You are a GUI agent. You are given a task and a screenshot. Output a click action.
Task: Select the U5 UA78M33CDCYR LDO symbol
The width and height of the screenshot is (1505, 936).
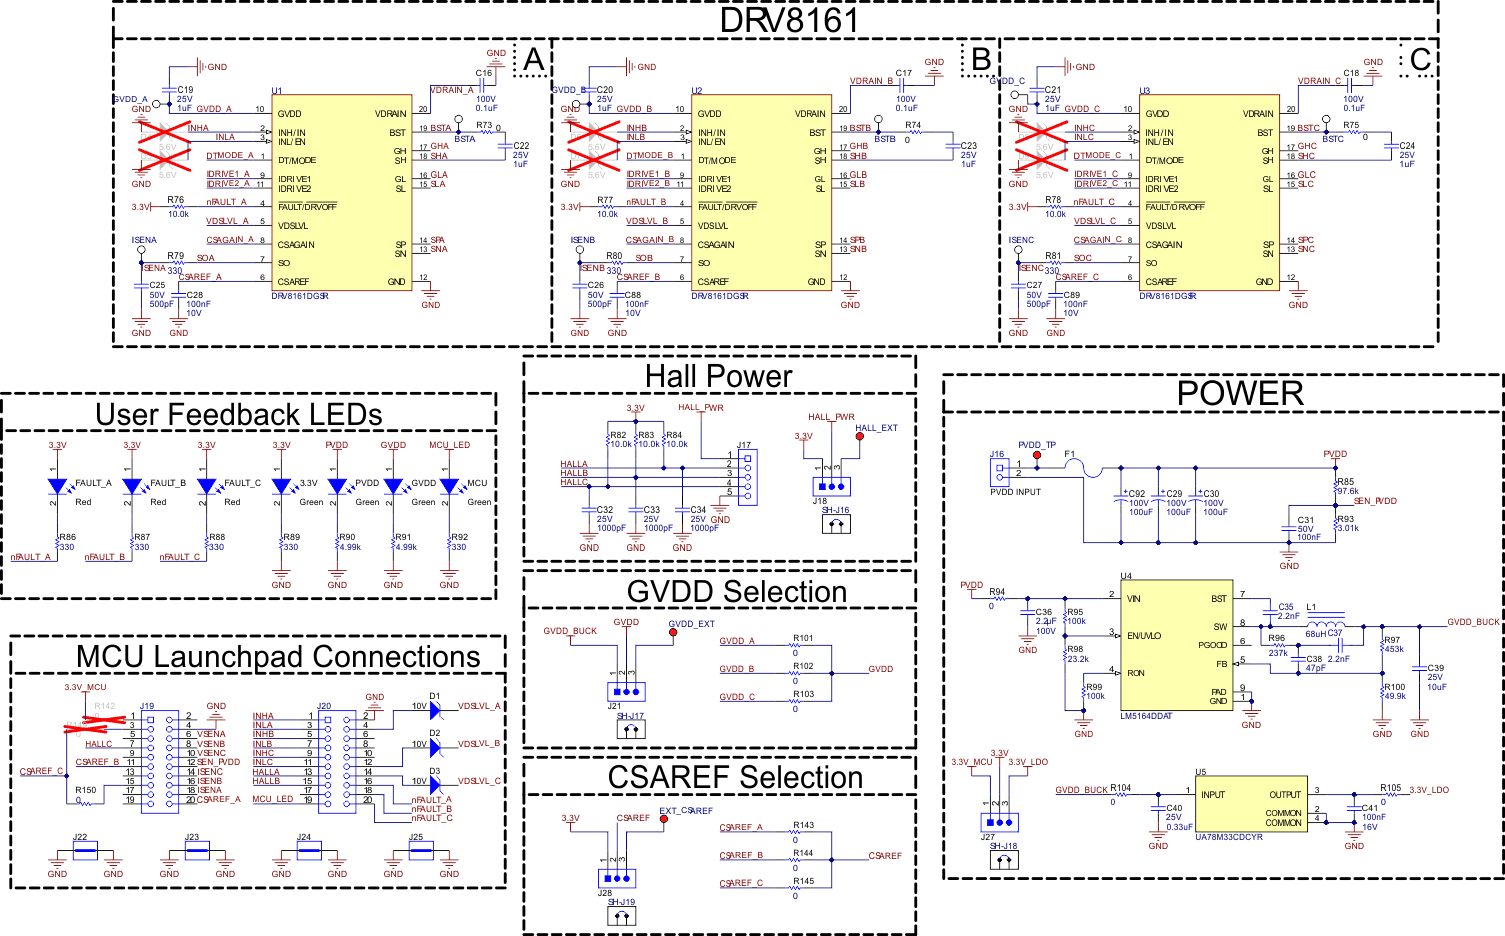[x=1251, y=805]
